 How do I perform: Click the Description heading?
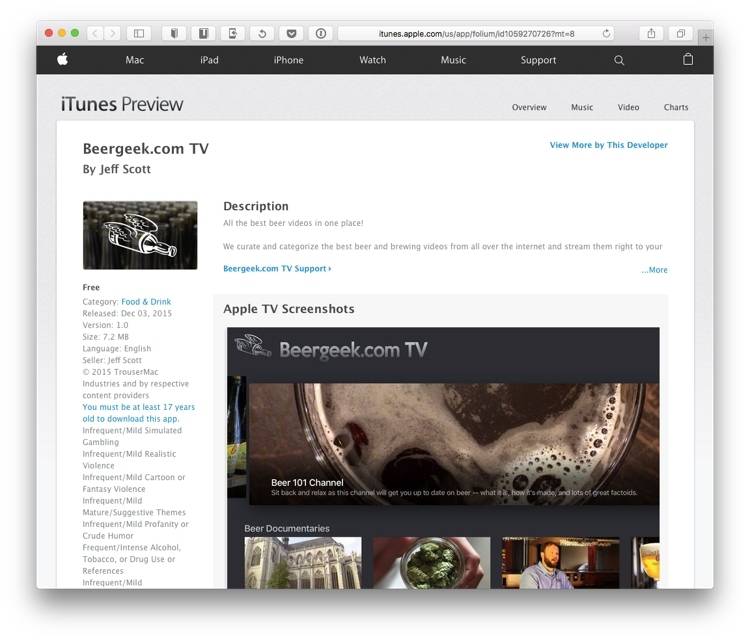pyautogui.click(x=256, y=206)
